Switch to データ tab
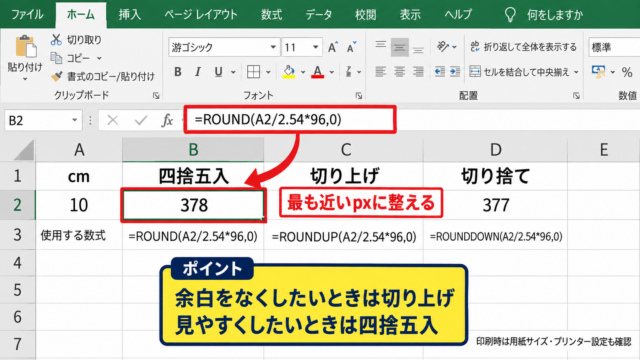 [x=318, y=15]
